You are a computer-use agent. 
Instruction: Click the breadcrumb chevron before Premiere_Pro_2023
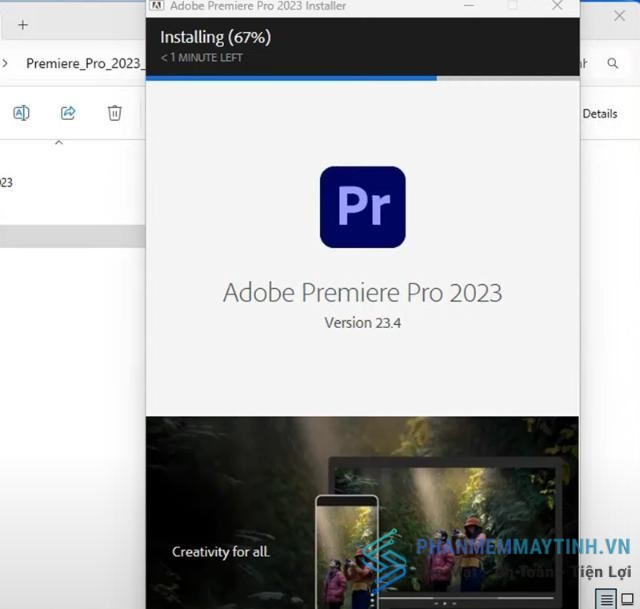point(5,63)
